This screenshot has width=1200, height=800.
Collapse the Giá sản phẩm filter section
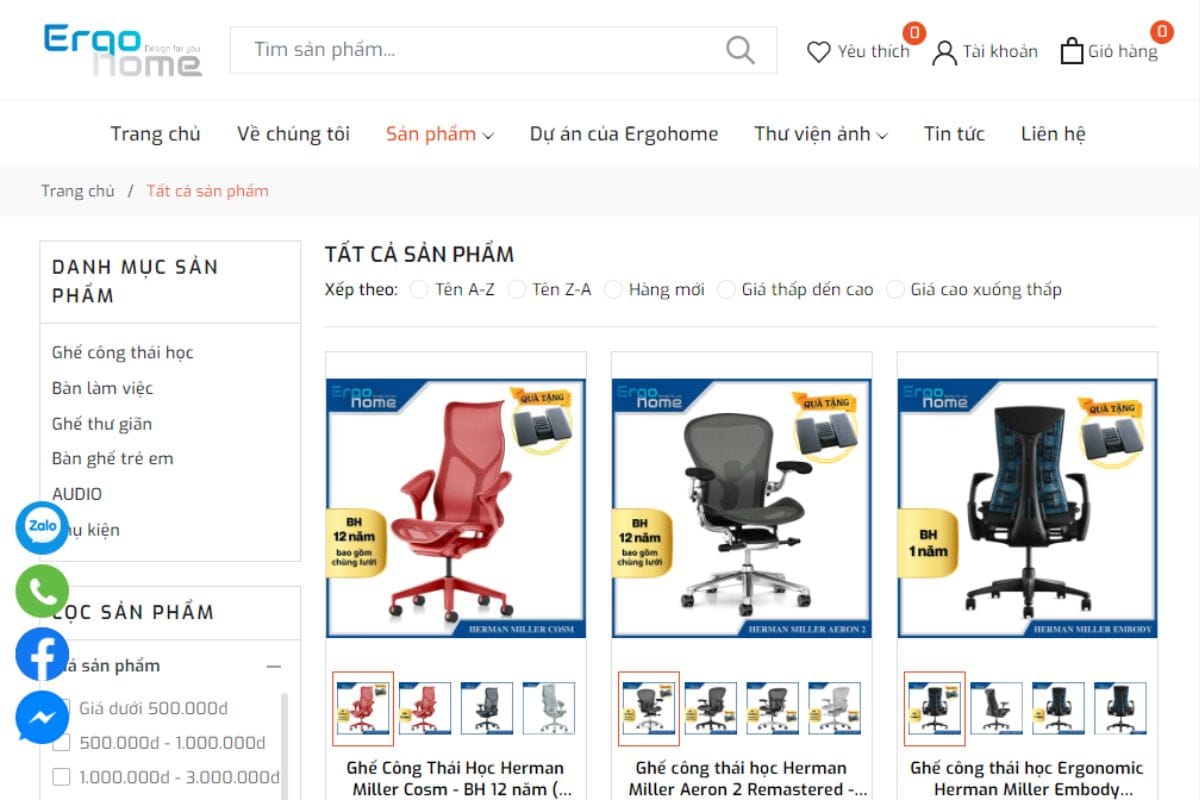[273, 666]
